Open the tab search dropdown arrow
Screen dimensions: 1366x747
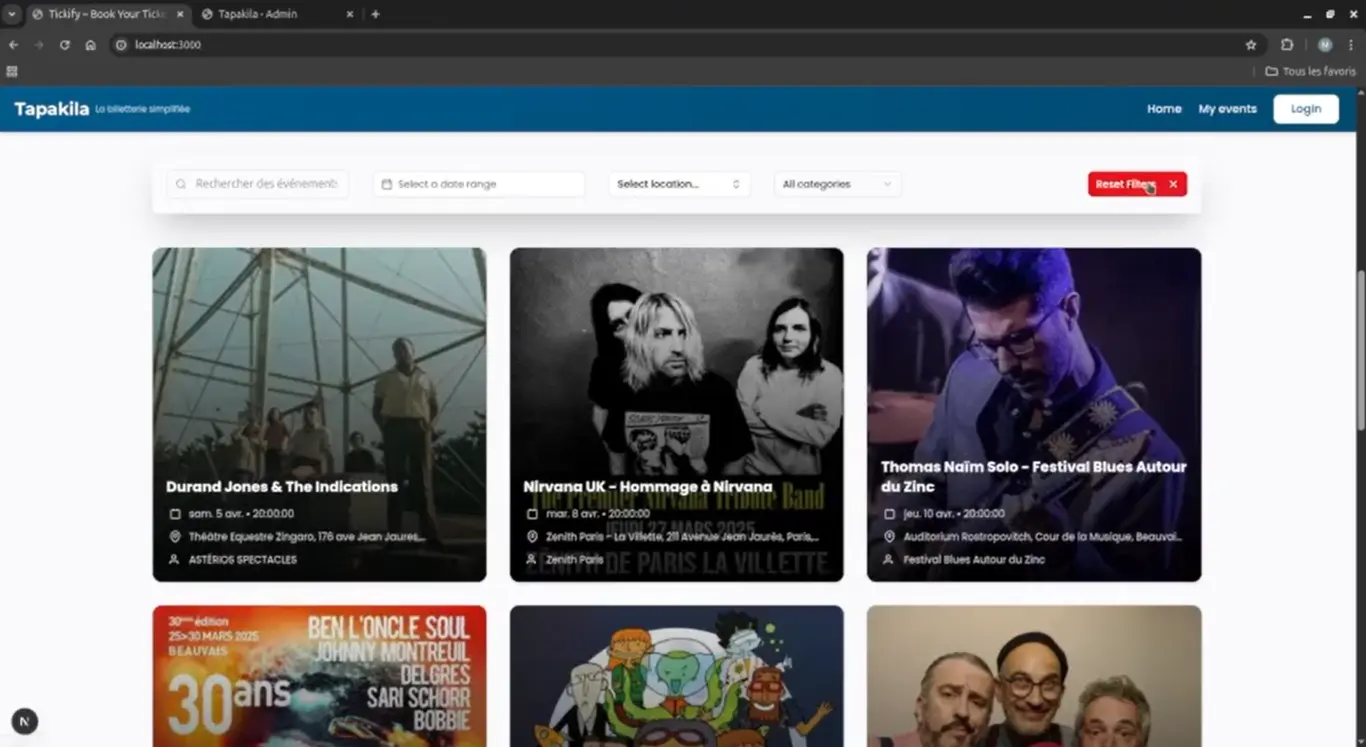[x=11, y=14]
